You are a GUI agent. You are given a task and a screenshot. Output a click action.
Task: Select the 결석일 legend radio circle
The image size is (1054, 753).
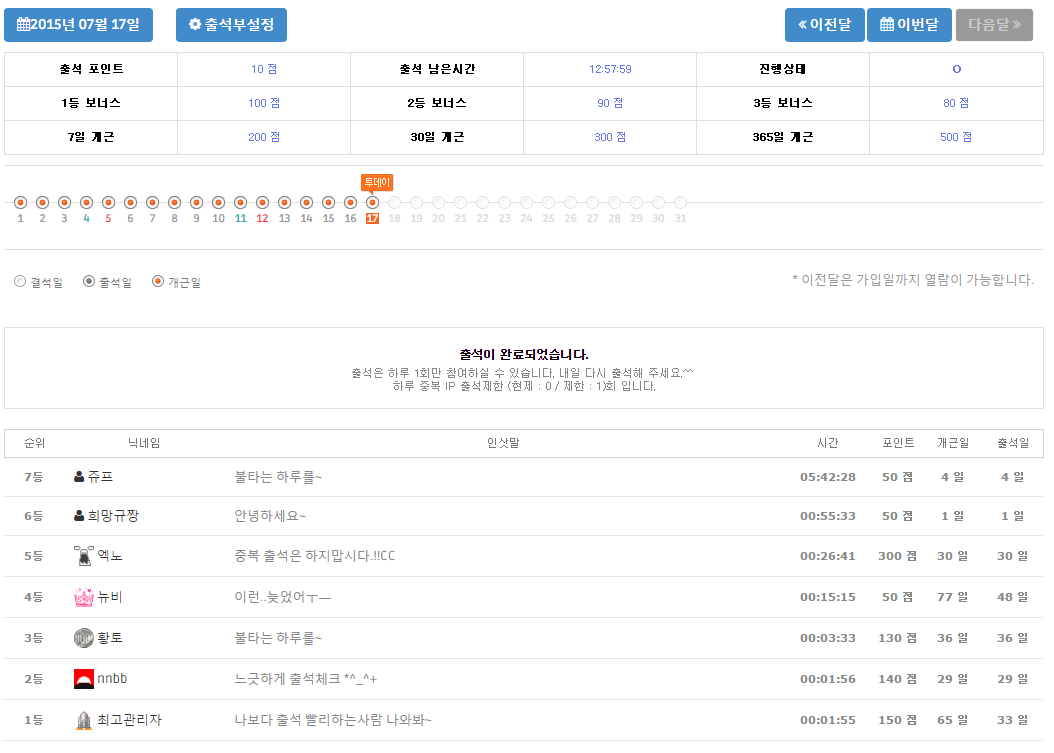(20, 282)
